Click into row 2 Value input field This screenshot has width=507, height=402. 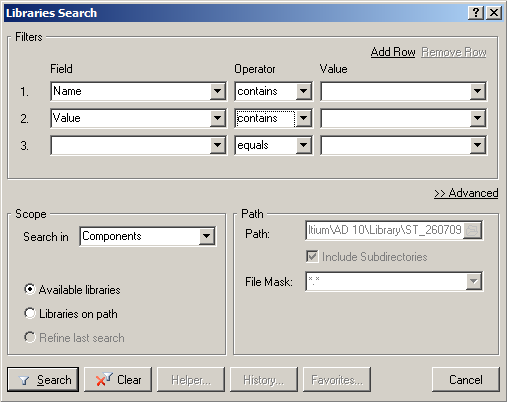tap(396, 118)
